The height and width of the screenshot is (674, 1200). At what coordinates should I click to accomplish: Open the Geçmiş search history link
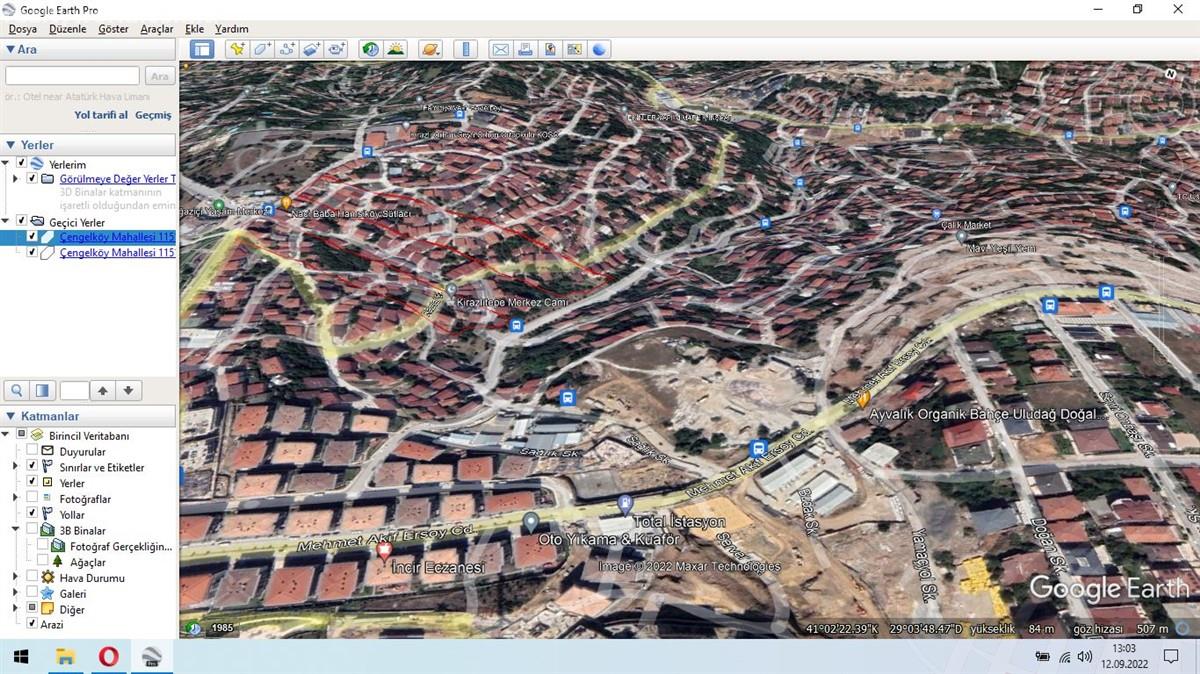point(153,115)
